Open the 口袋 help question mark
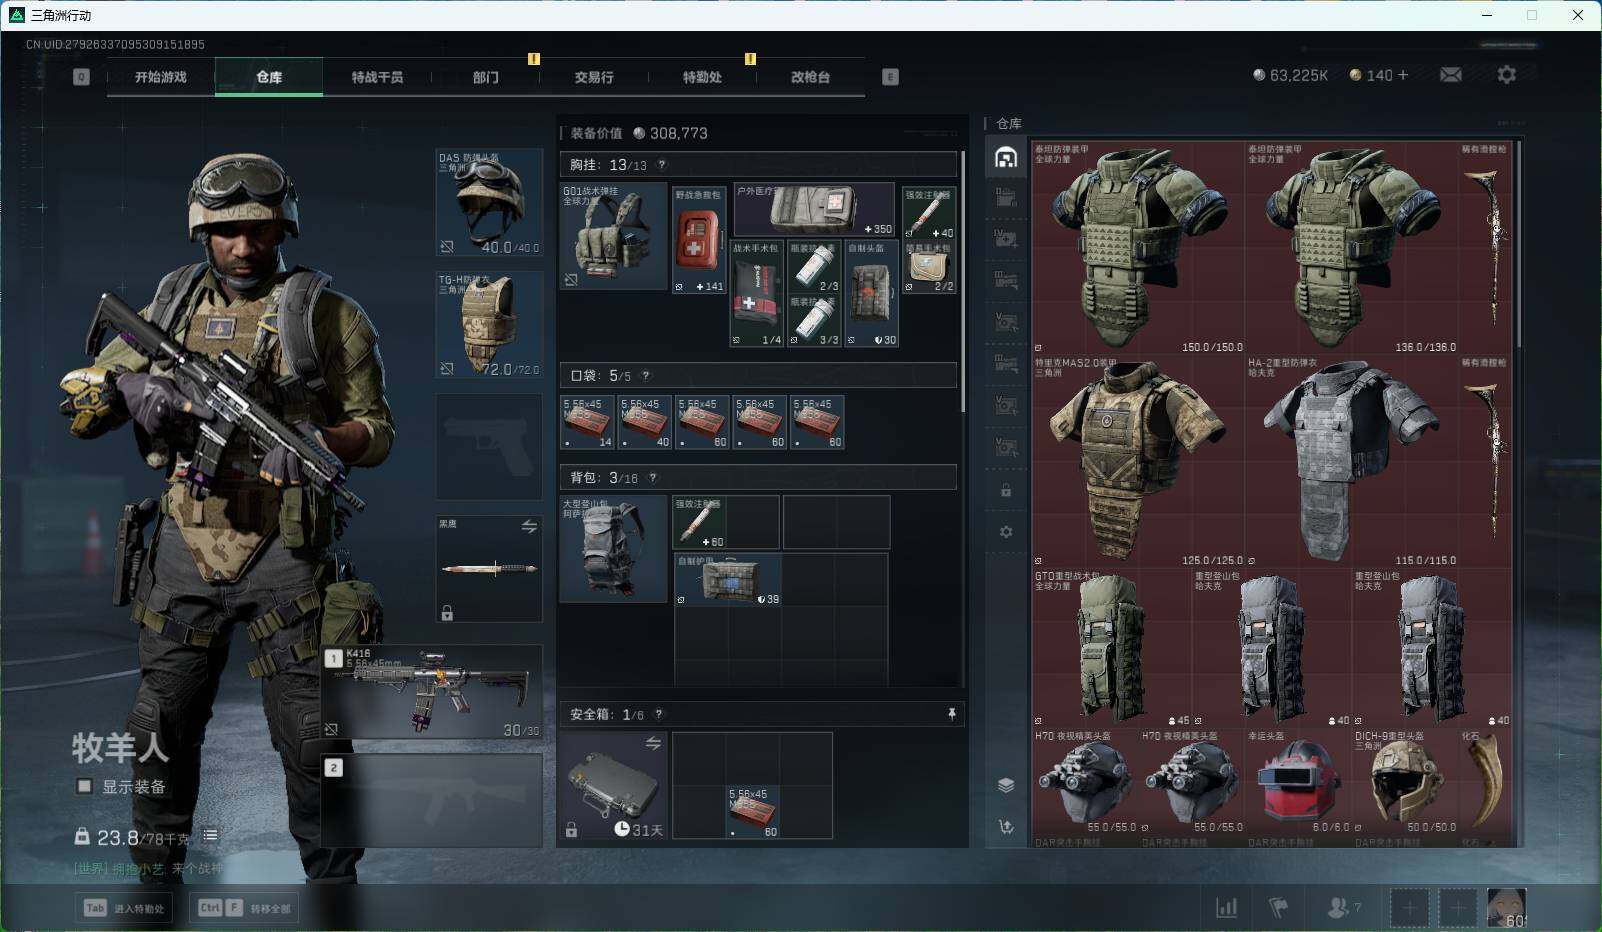The width and height of the screenshot is (1602, 932). pyautogui.click(x=645, y=376)
